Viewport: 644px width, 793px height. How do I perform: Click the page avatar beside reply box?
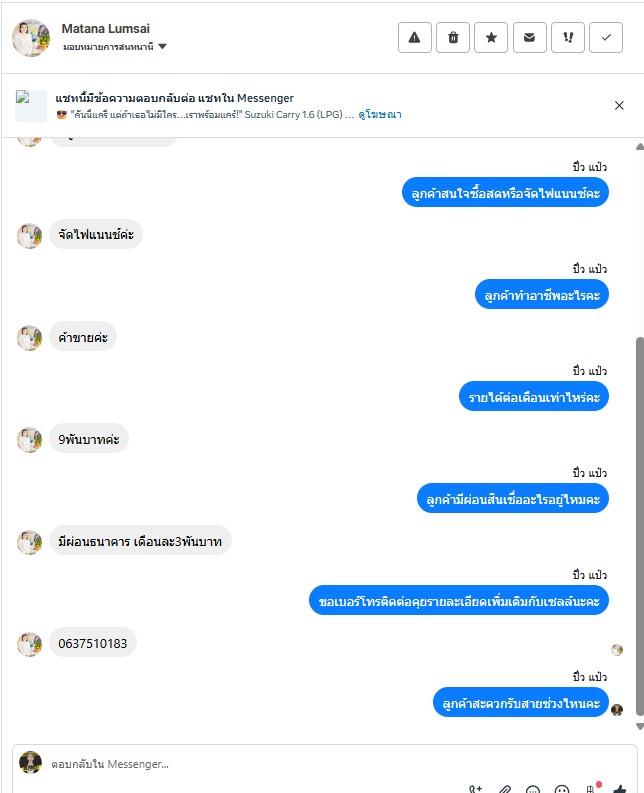pyautogui.click(x=30, y=763)
